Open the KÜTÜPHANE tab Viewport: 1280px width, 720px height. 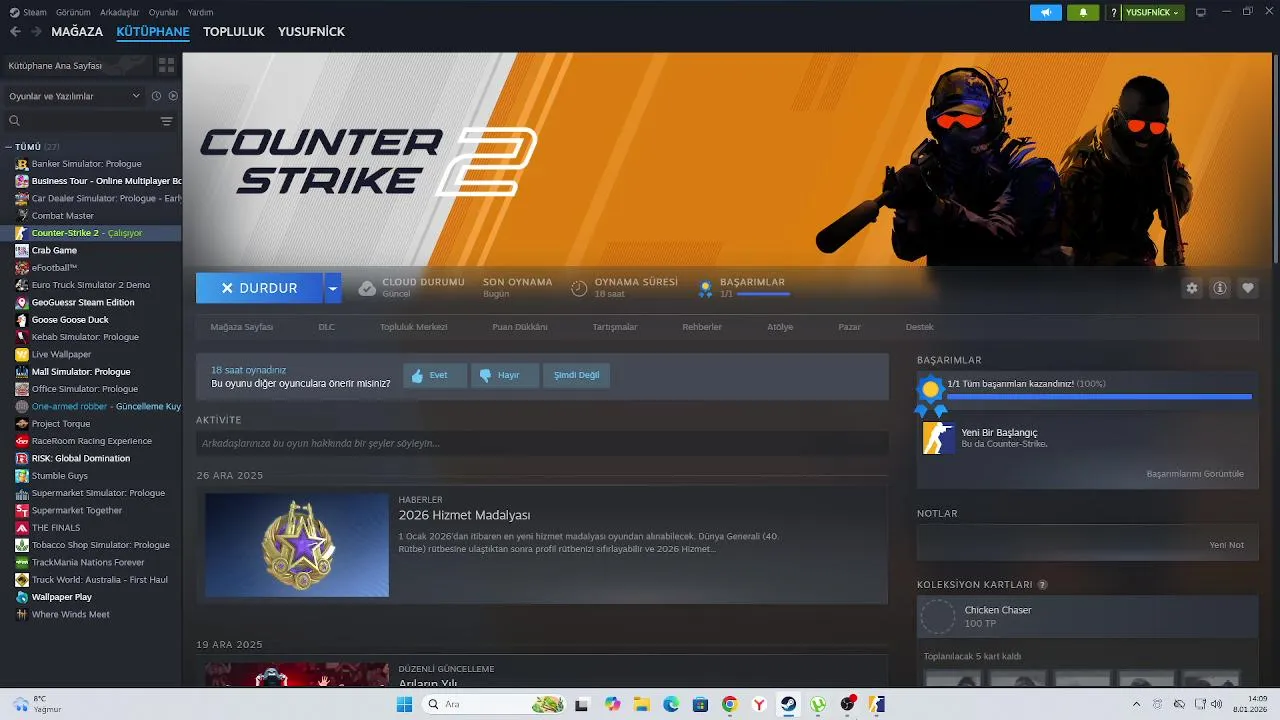point(153,31)
